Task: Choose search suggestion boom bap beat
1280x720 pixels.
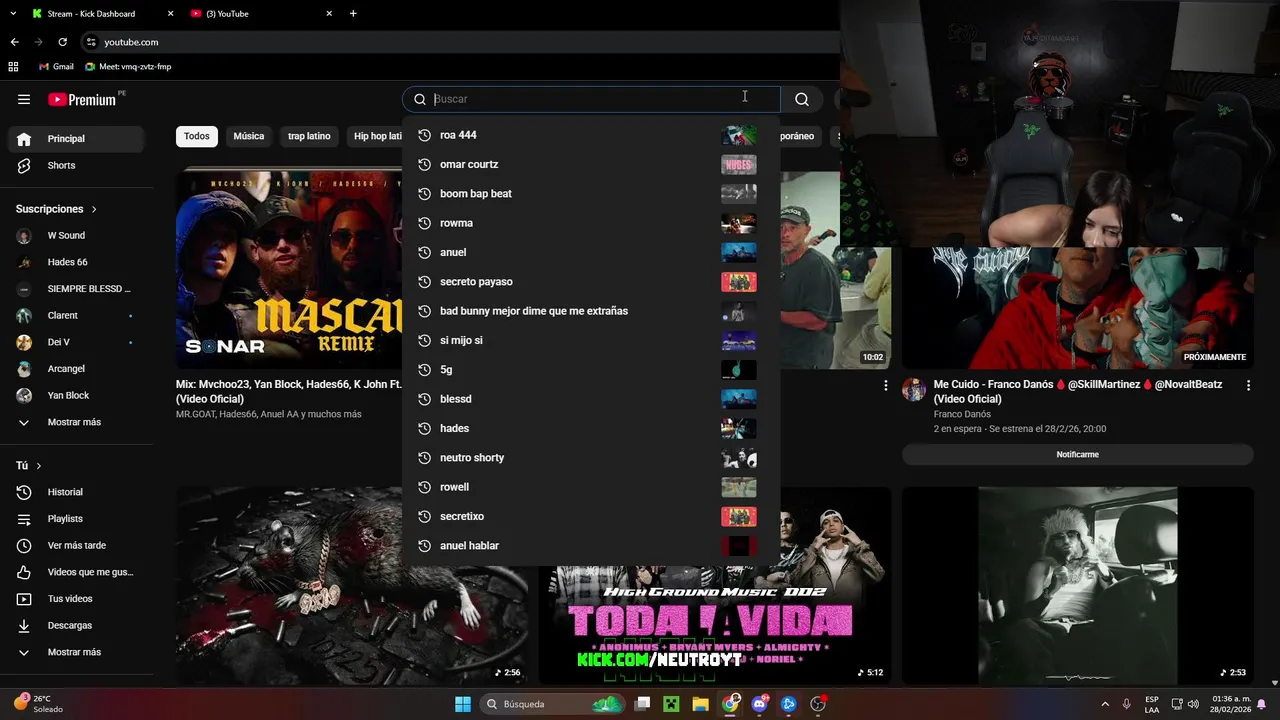Action: click(590, 194)
